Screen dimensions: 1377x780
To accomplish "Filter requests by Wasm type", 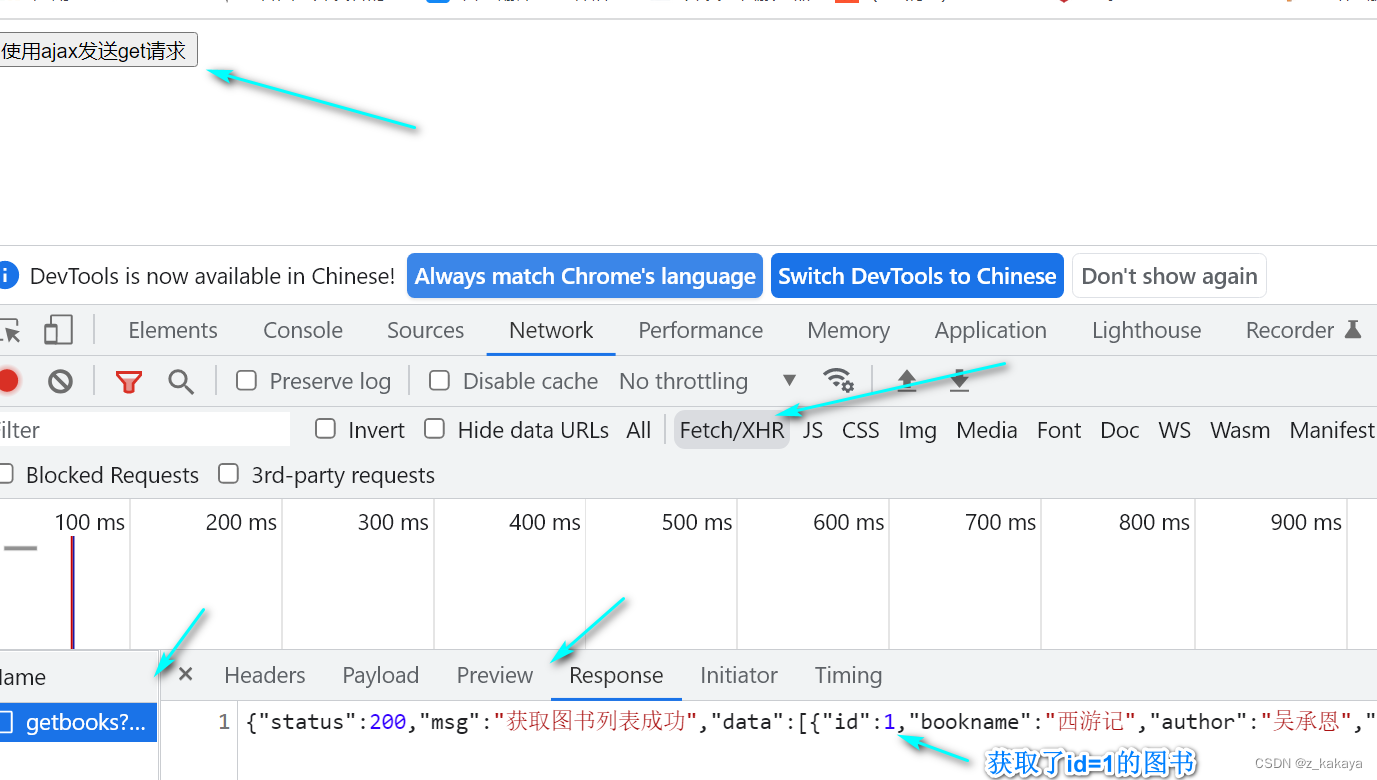I will [x=1240, y=430].
